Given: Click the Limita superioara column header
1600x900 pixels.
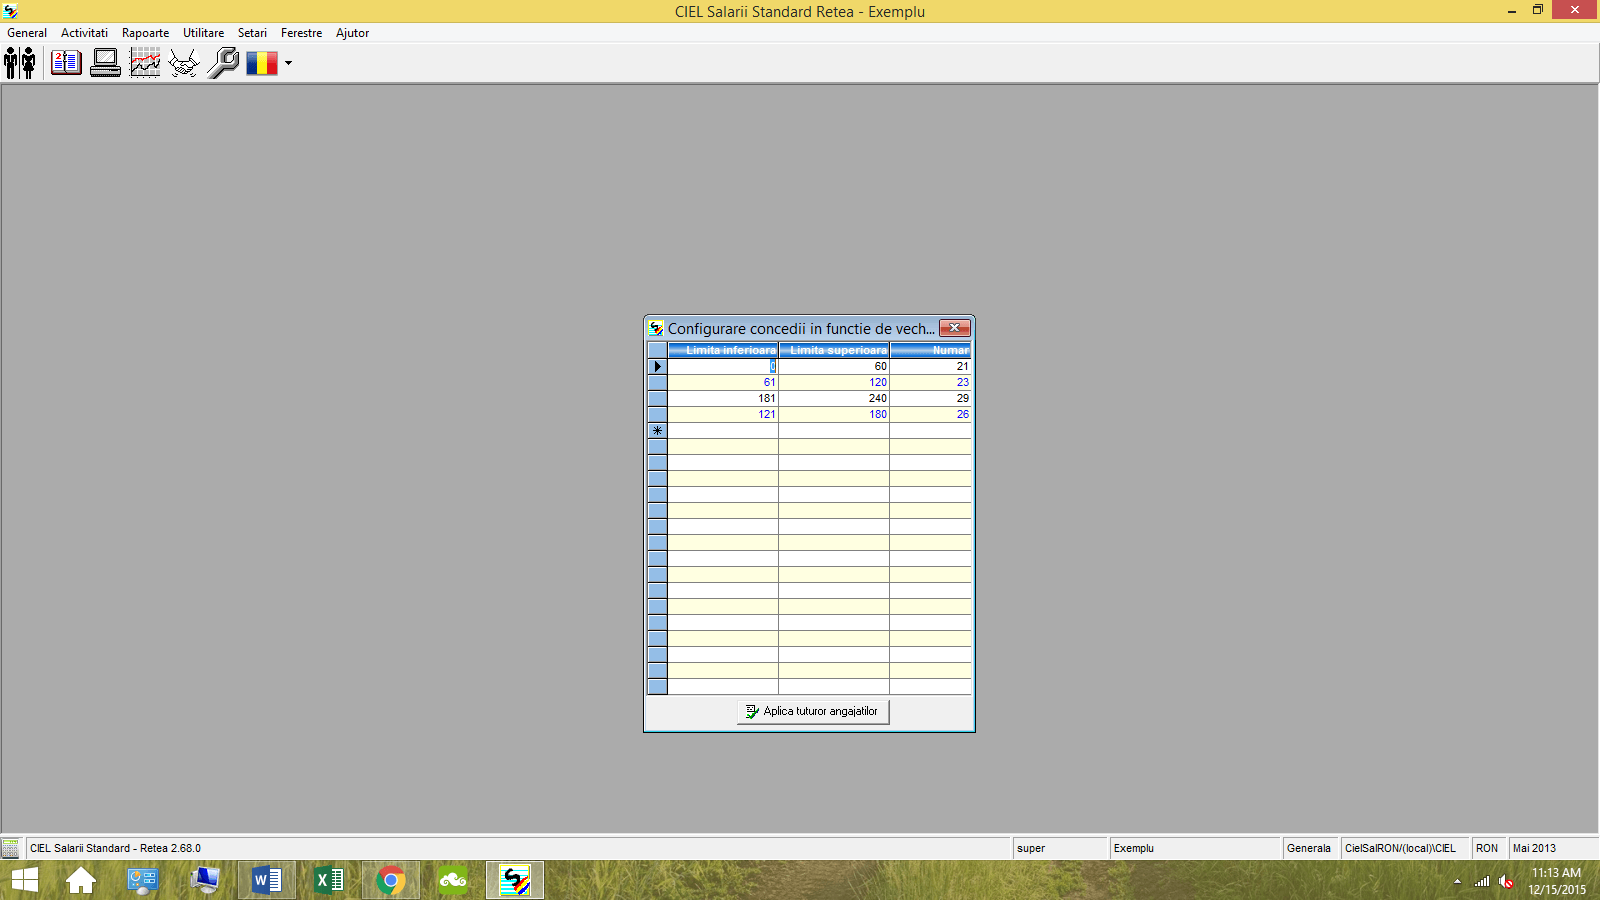Looking at the screenshot, I should click(x=834, y=350).
